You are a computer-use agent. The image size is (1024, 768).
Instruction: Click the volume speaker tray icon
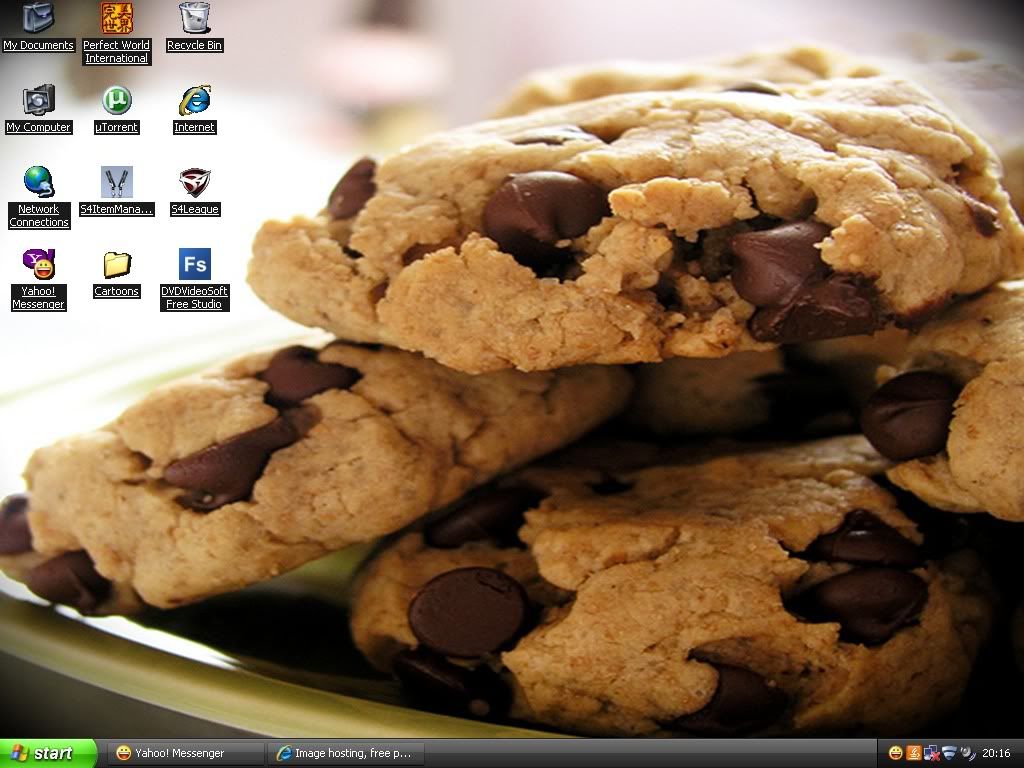click(967, 753)
